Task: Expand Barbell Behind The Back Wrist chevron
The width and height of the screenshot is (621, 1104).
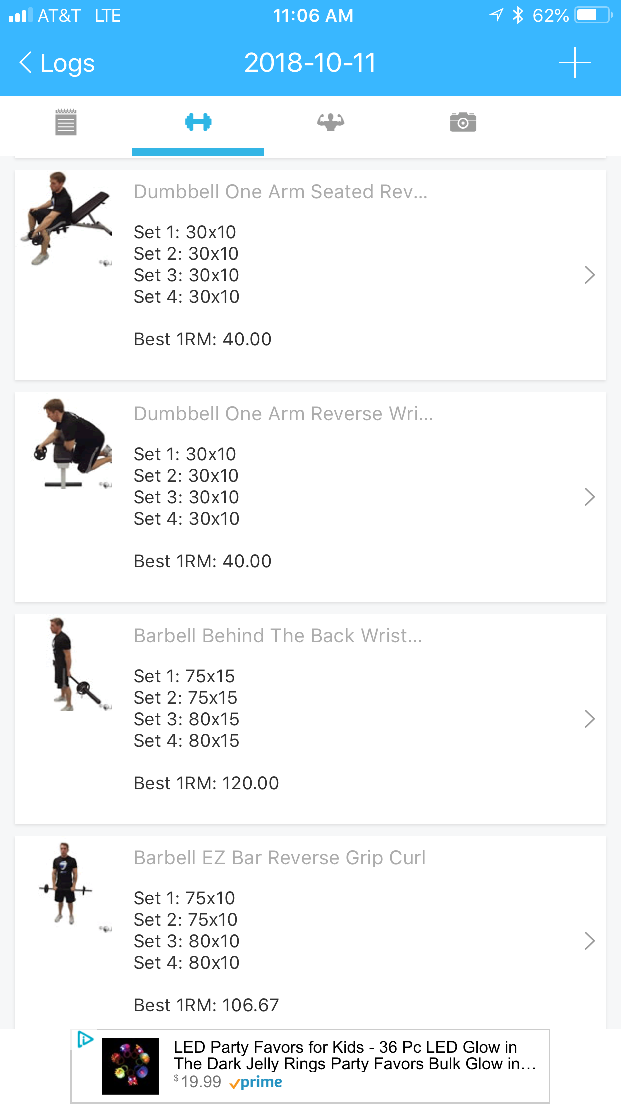Action: [589, 719]
